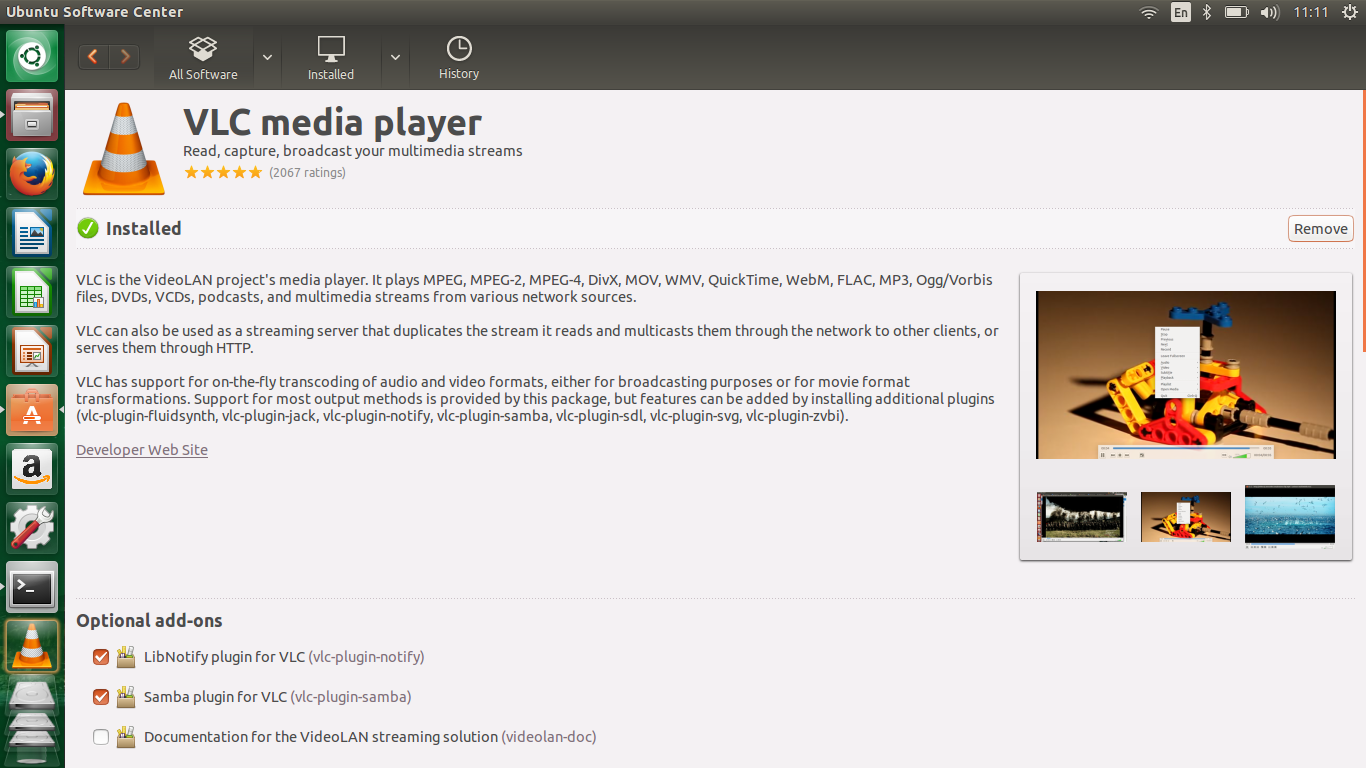The image size is (1366, 768).
Task: Launch Firefox from the launcher
Action: (x=32, y=173)
